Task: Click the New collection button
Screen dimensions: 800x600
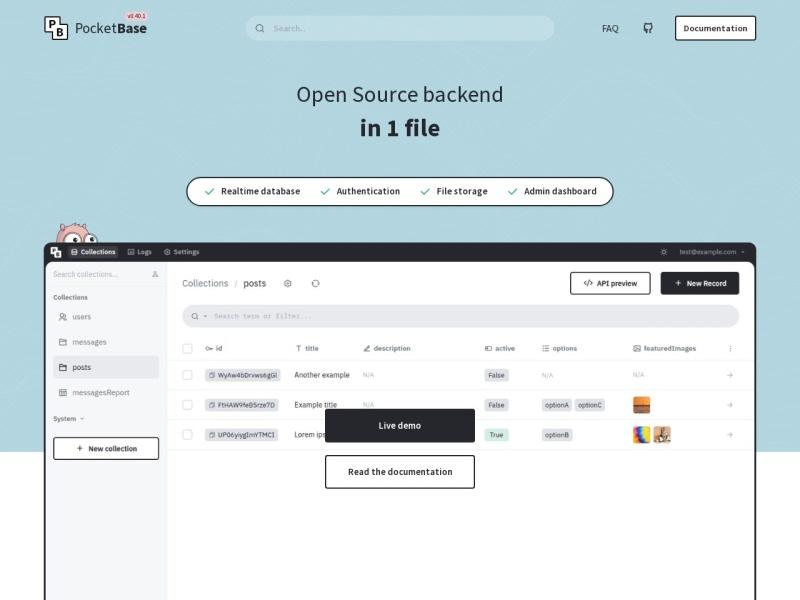Action: click(106, 448)
